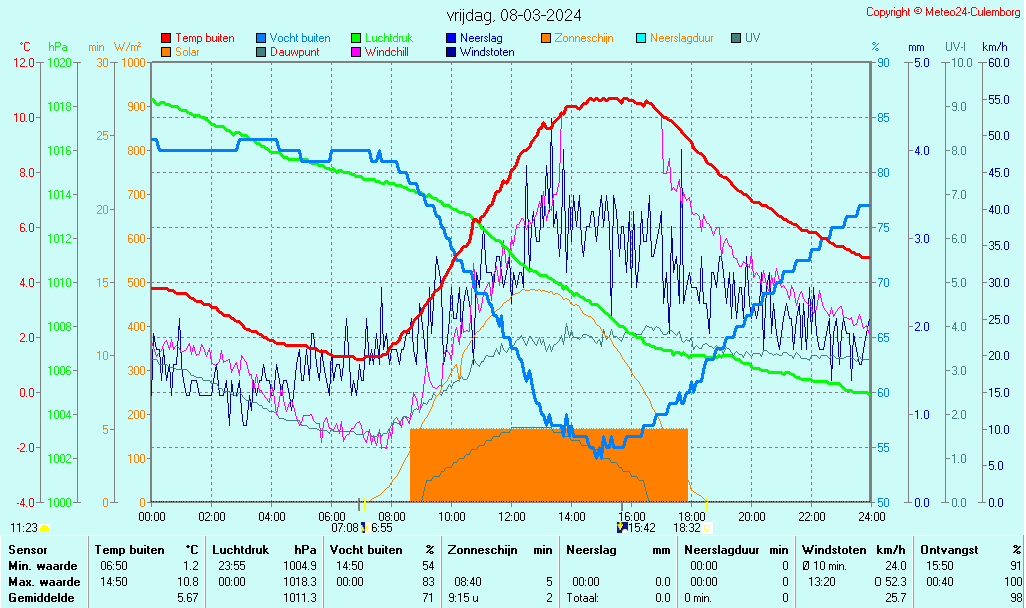Viewport: 1026px width, 608px height.
Task: Click the red Temp buiten legend swatch
Action: pyautogui.click(x=166, y=38)
